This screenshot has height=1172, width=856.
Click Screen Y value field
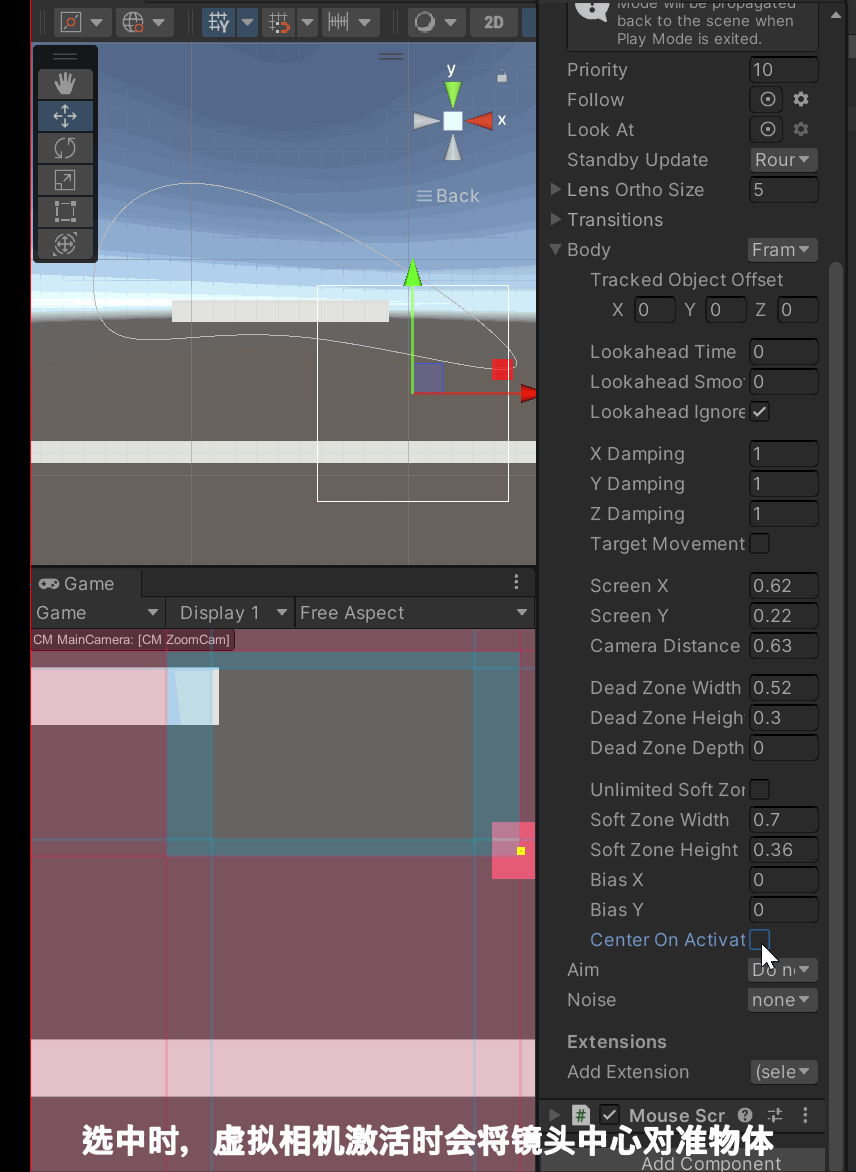tap(783, 616)
